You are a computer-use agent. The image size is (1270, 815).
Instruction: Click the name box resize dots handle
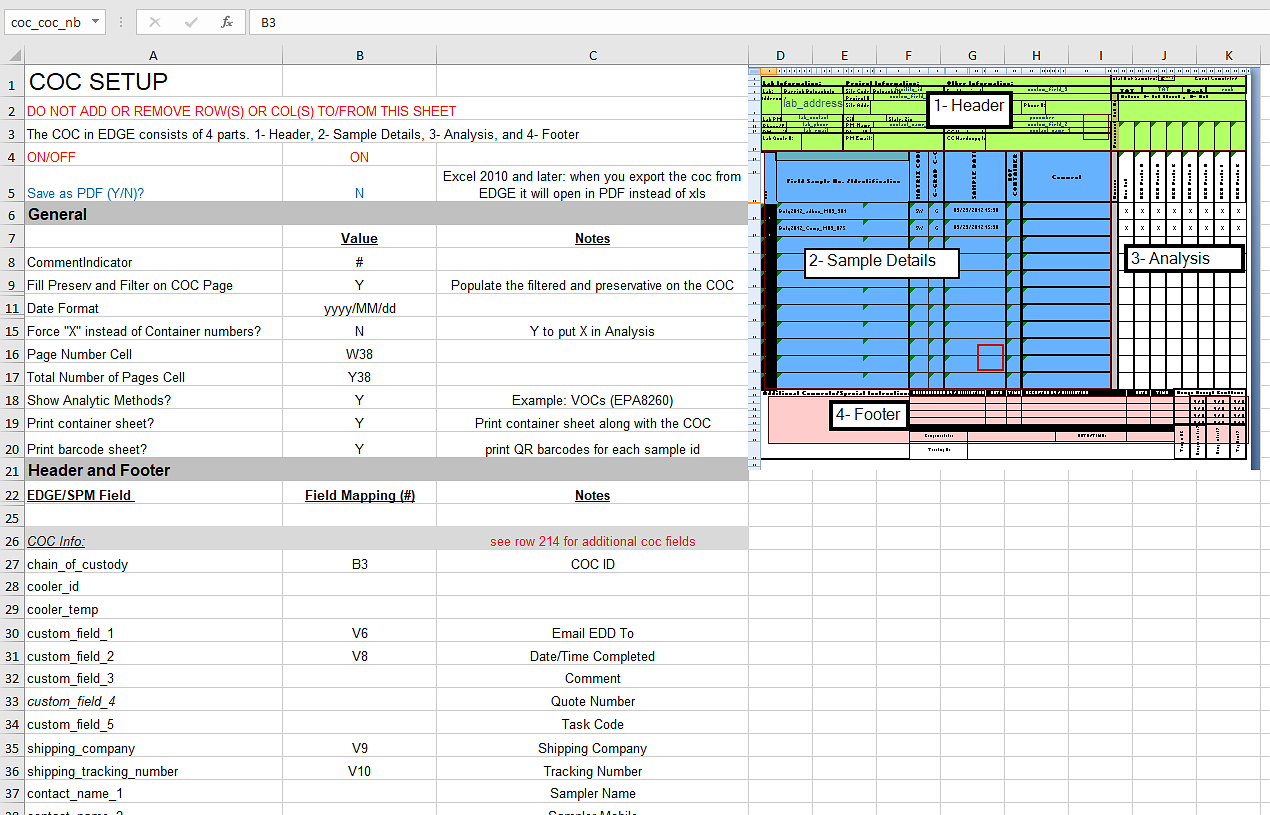click(x=121, y=22)
